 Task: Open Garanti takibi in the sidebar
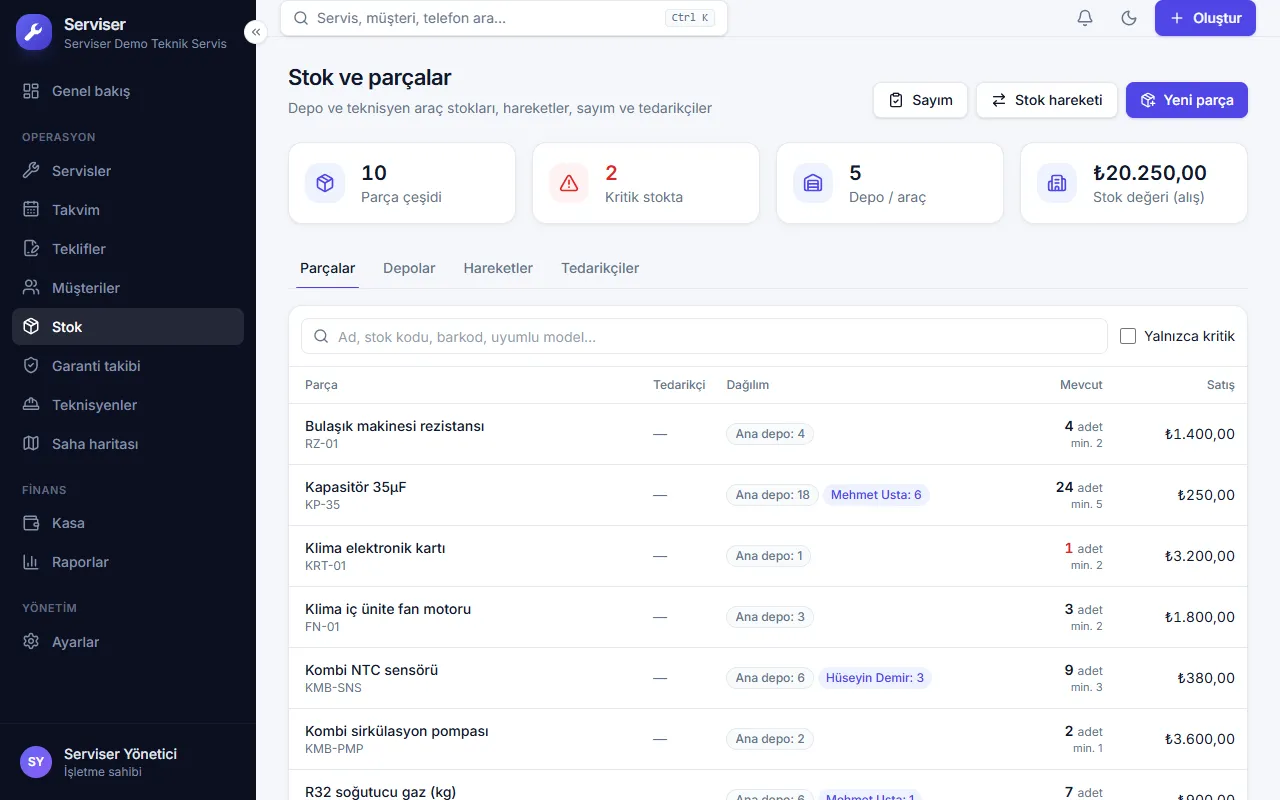pyautogui.click(x=128, y=366)
